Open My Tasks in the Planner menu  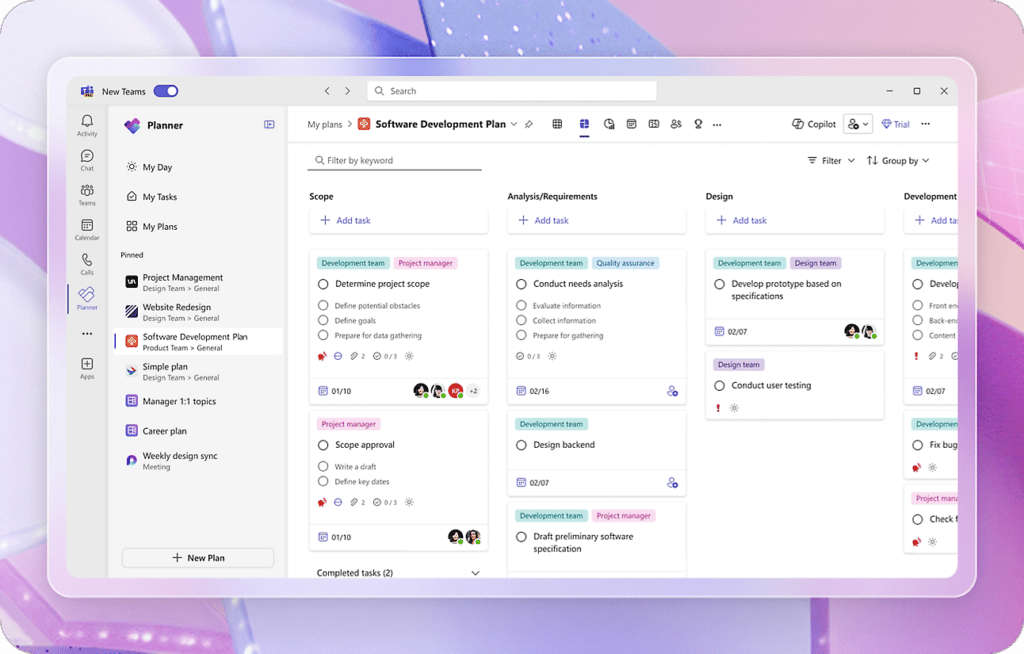(160, 196)
